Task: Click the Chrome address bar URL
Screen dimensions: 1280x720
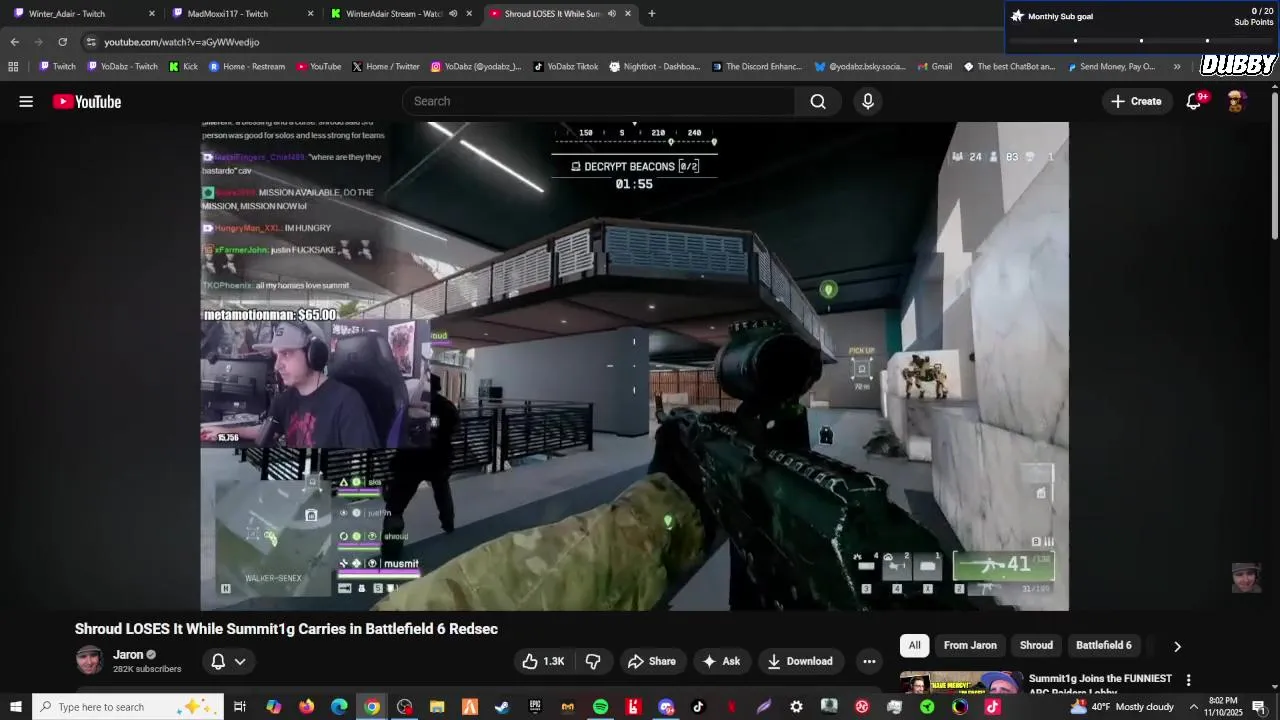Action: pos(181,42)
